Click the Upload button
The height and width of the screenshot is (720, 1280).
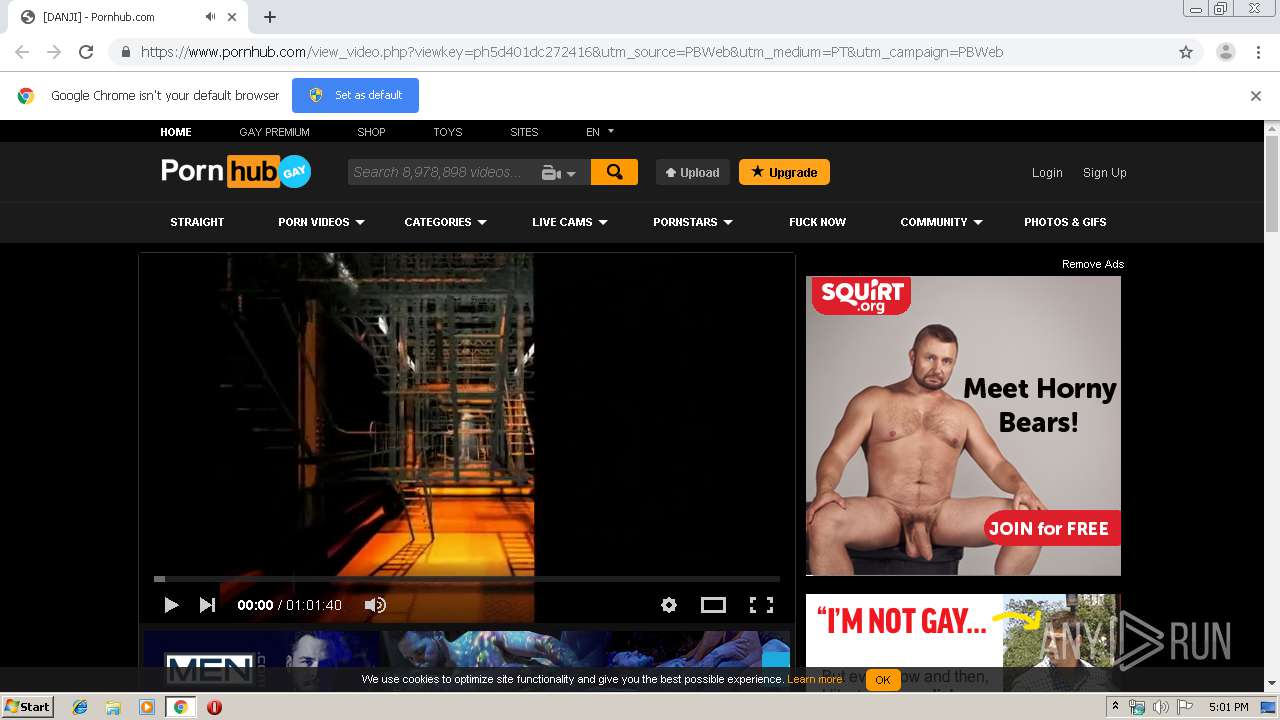click(x=693, y=172)
